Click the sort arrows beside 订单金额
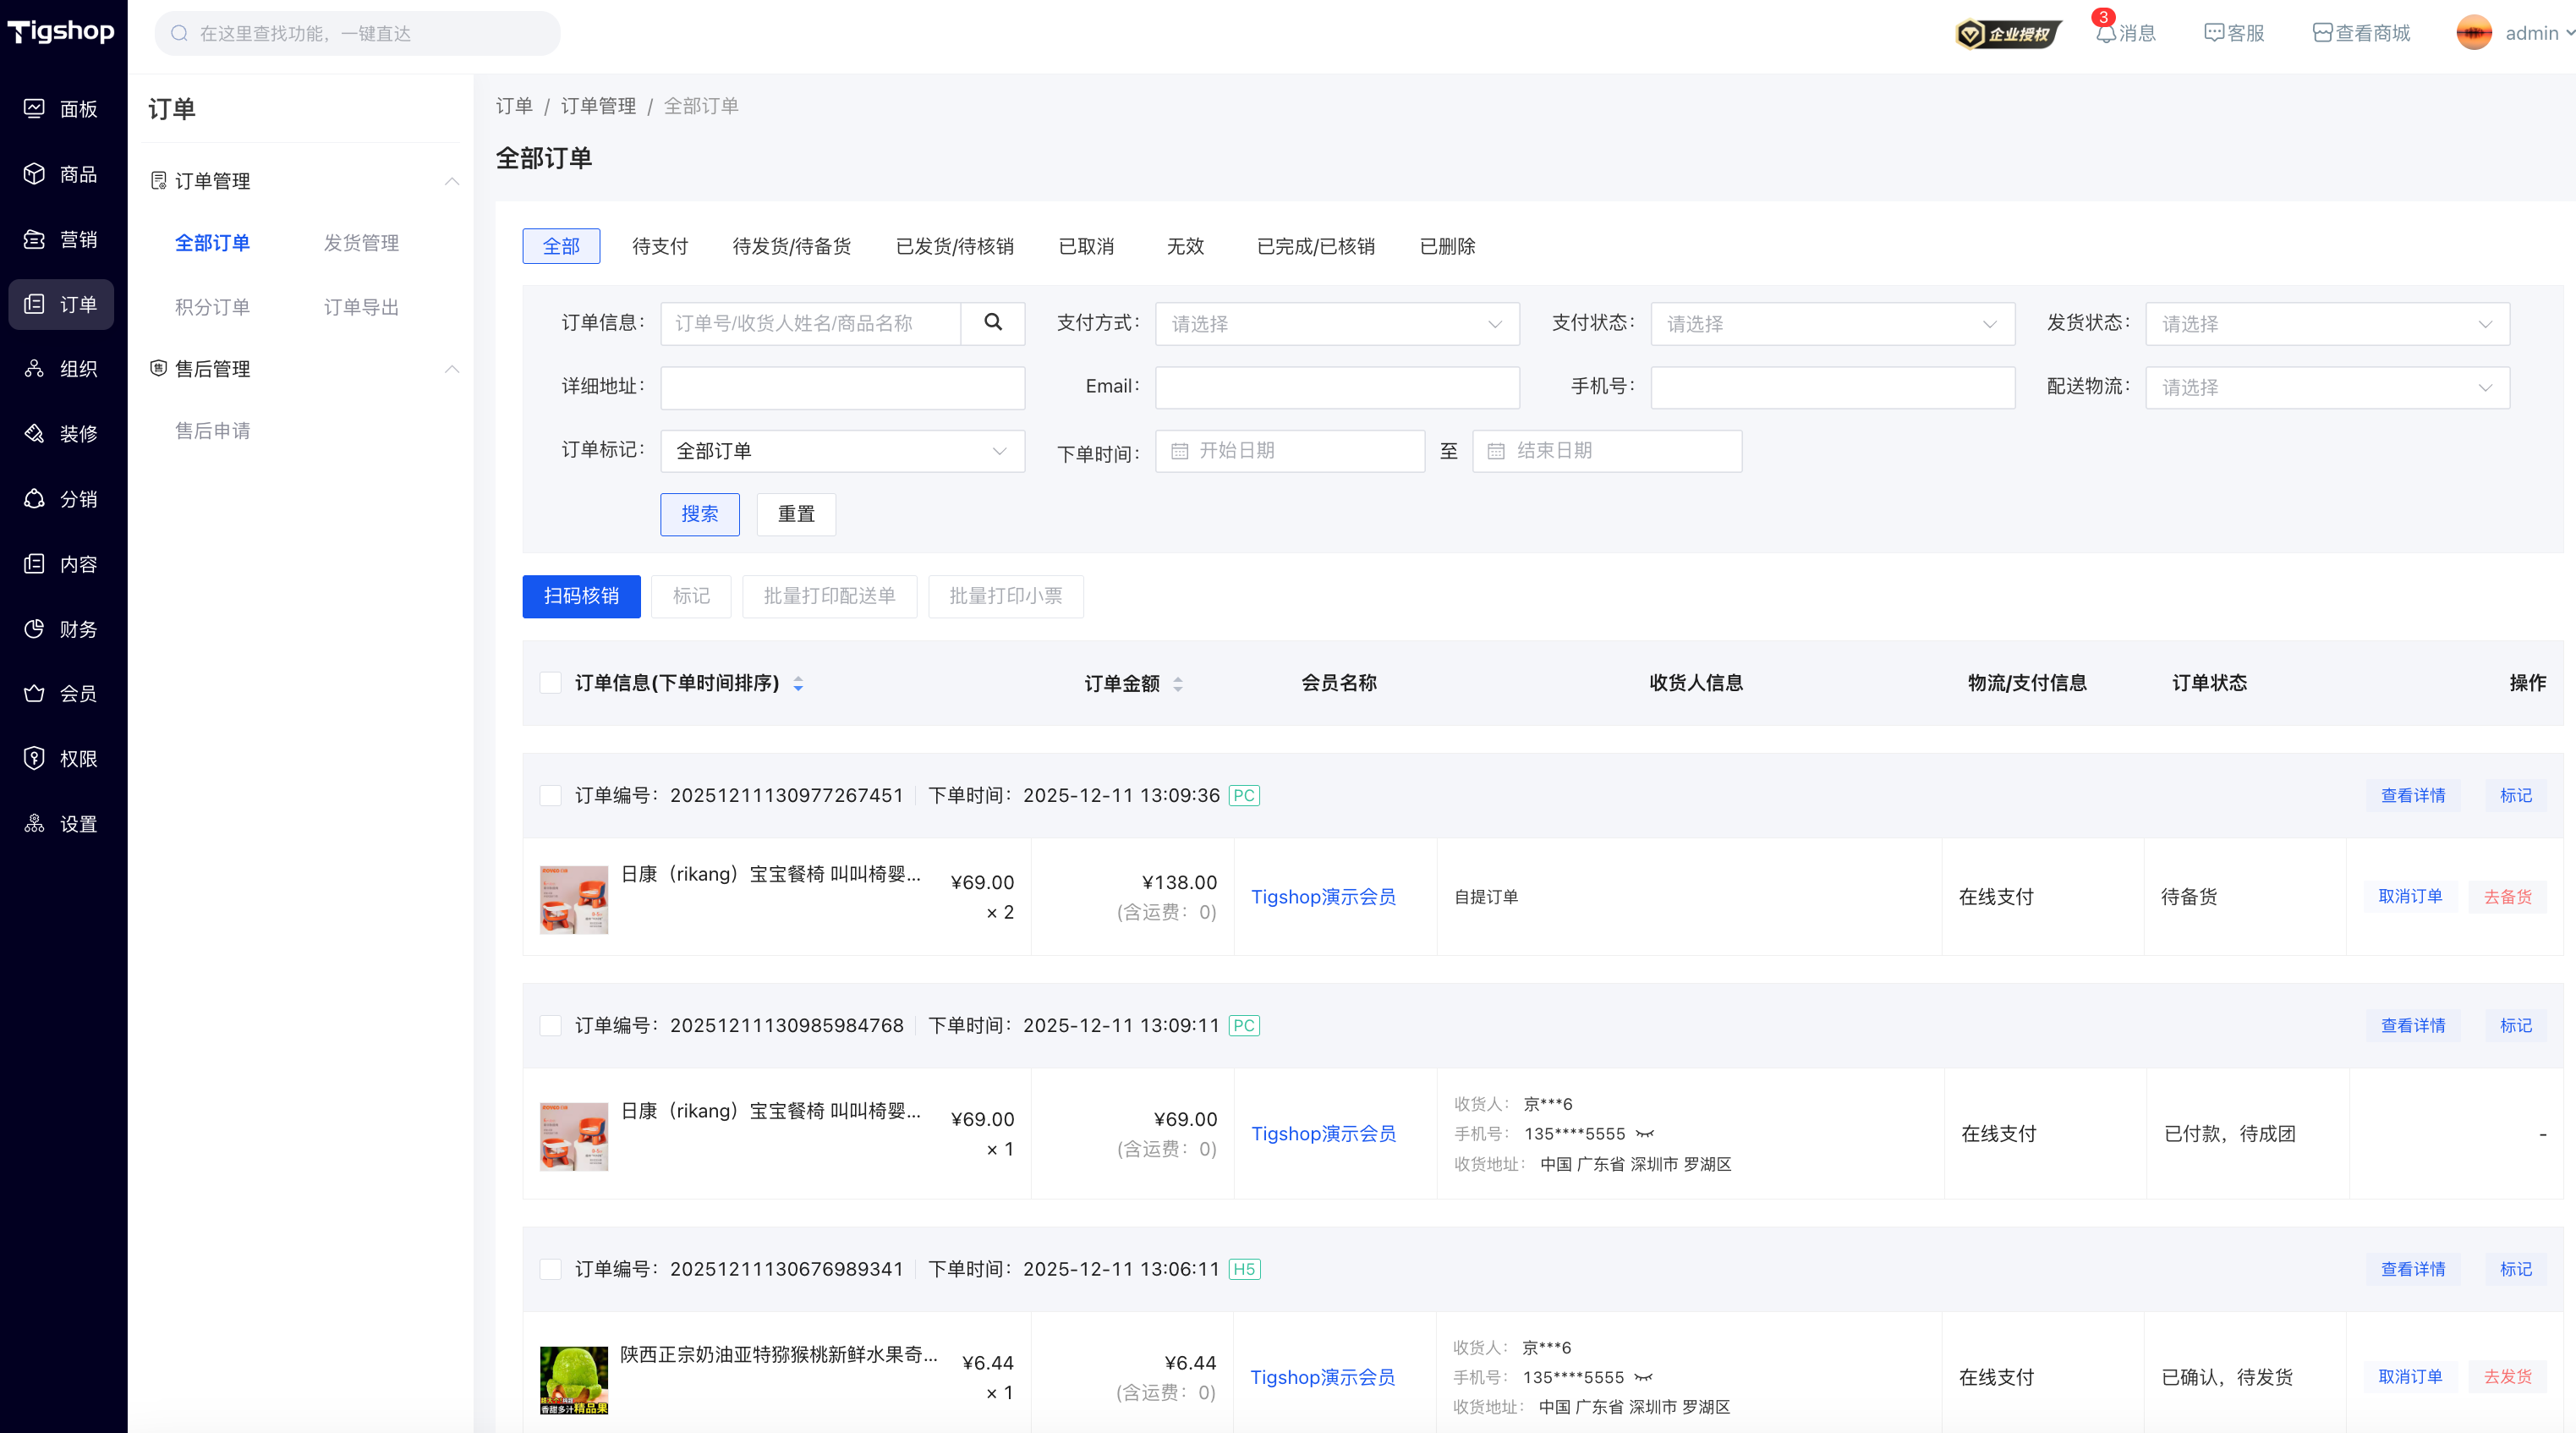 pyautogui.click(x=1178, y=684)
